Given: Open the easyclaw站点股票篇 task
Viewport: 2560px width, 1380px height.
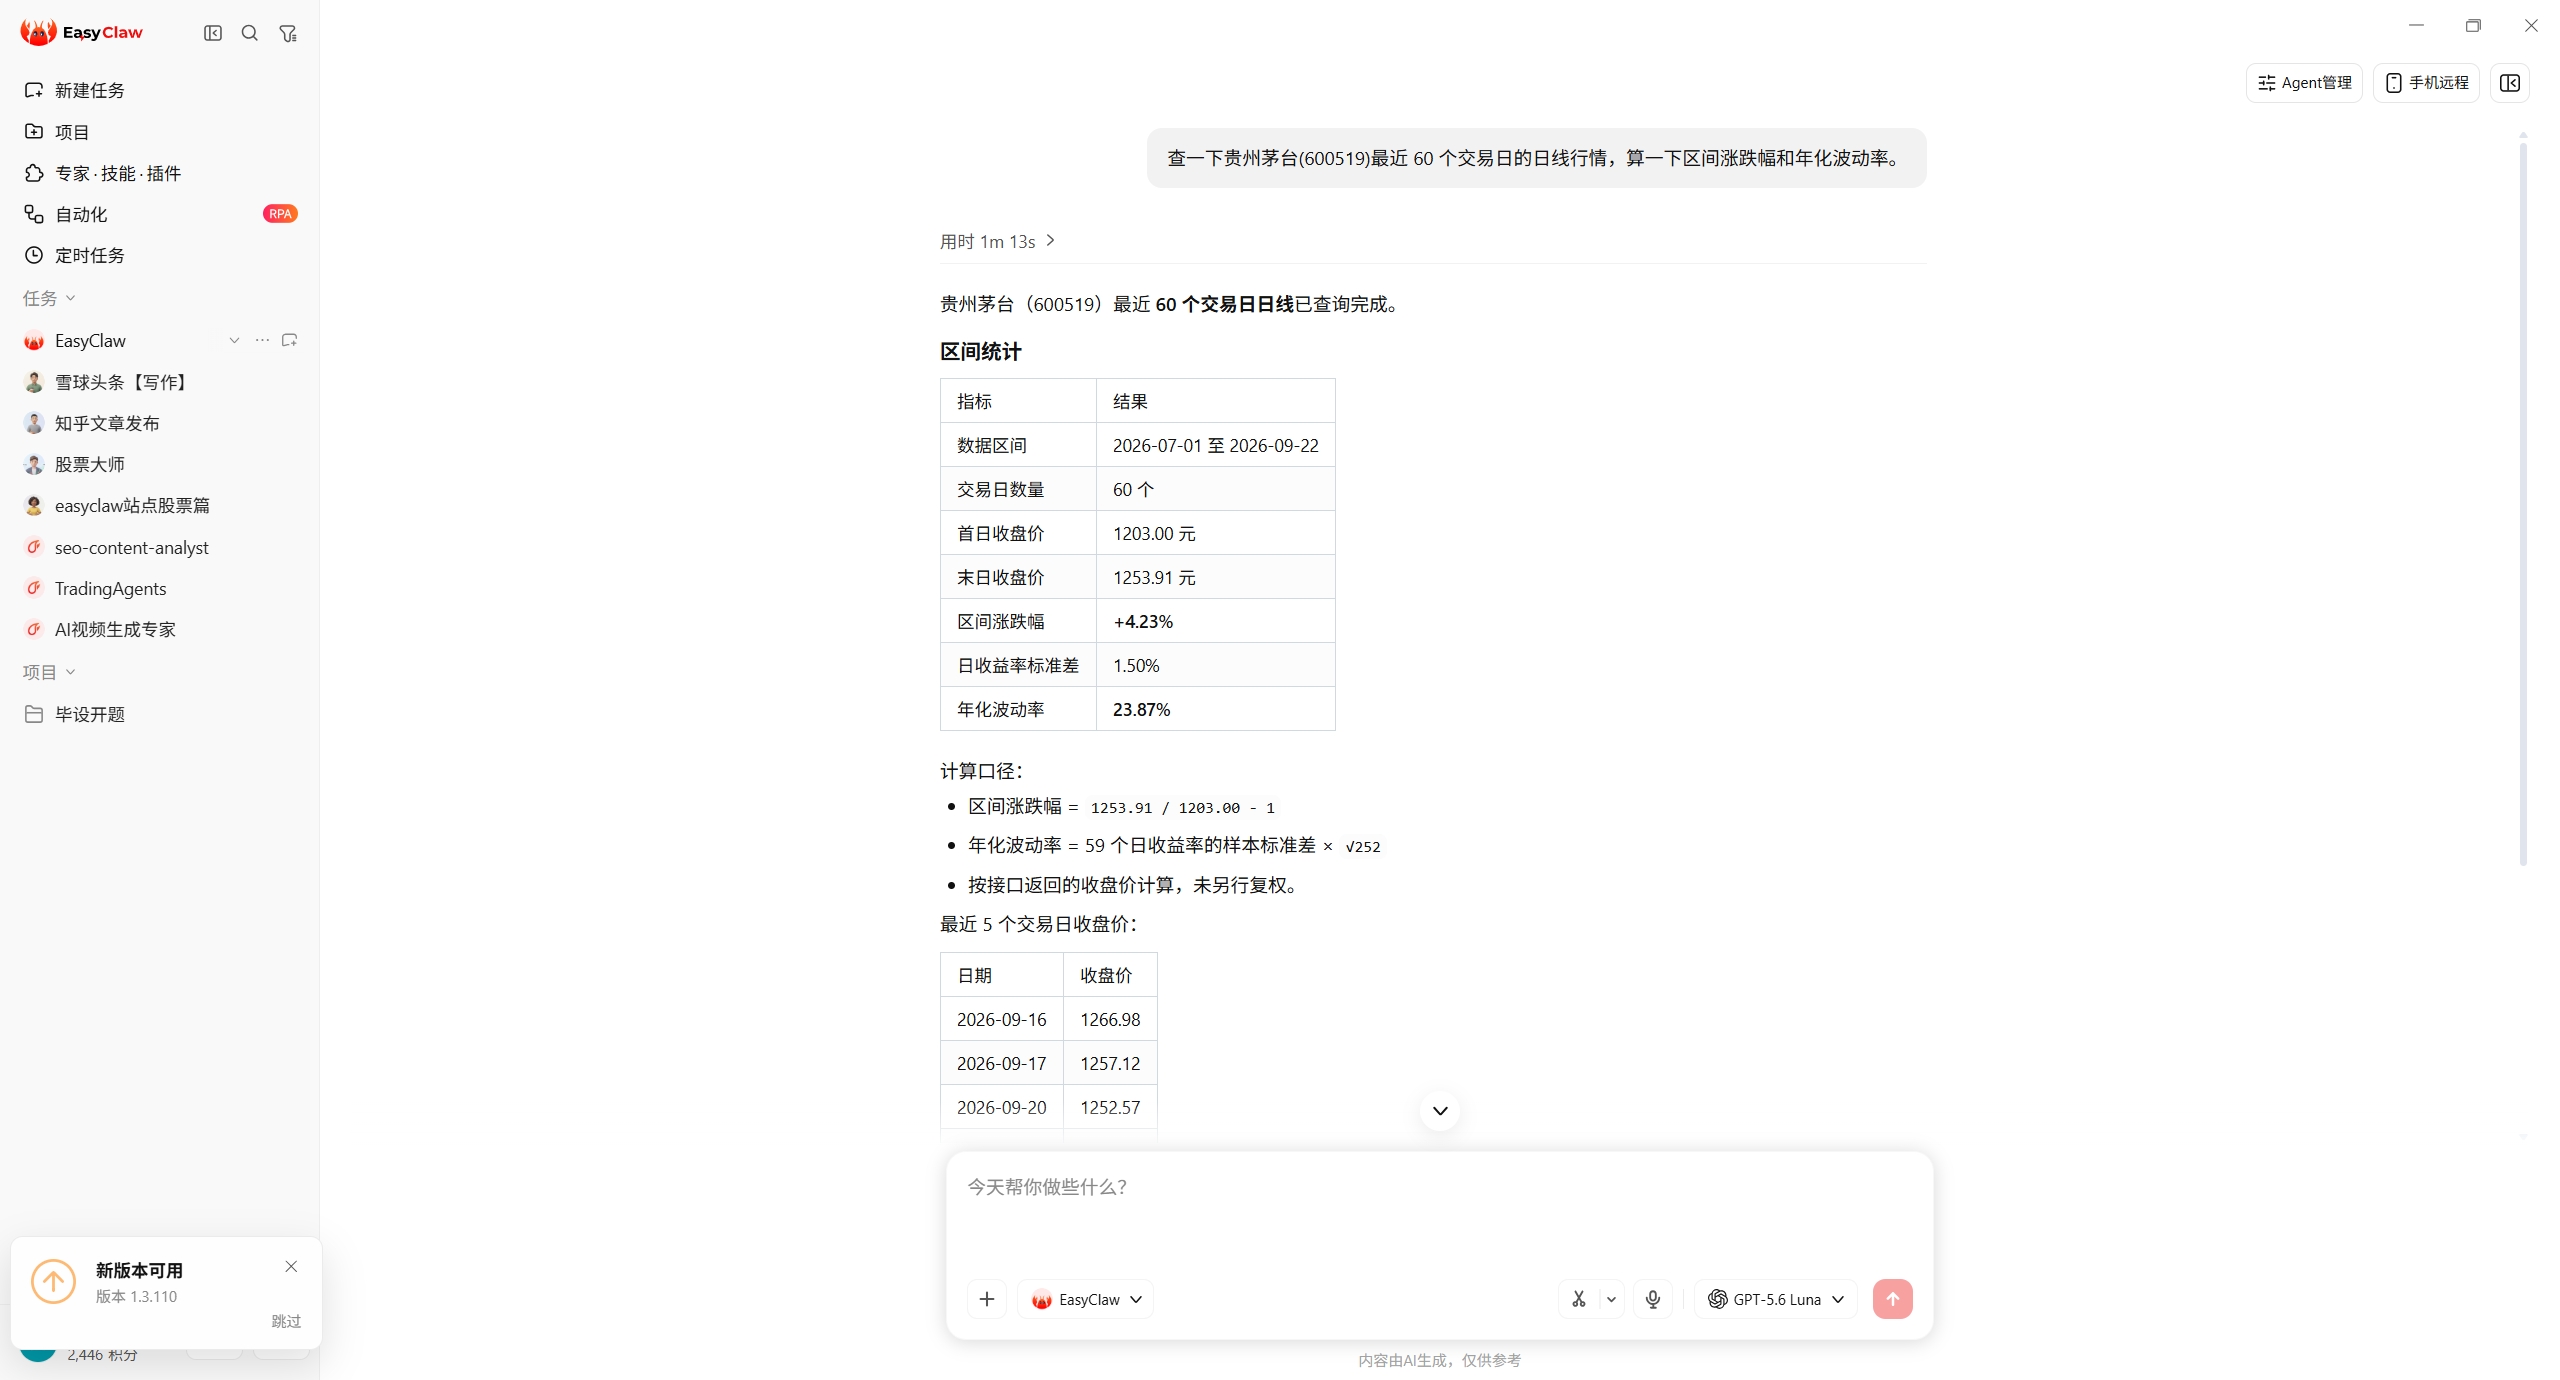Looking at the screenshot, I should (160, 505).
